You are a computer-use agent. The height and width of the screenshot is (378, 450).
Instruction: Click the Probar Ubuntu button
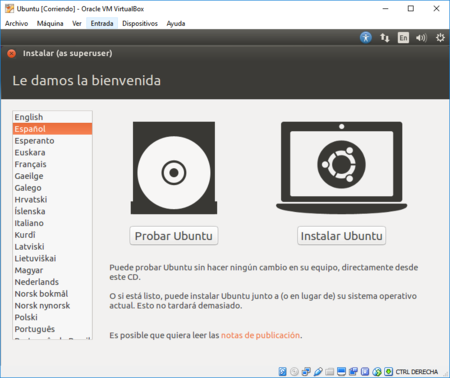[174, 236]
